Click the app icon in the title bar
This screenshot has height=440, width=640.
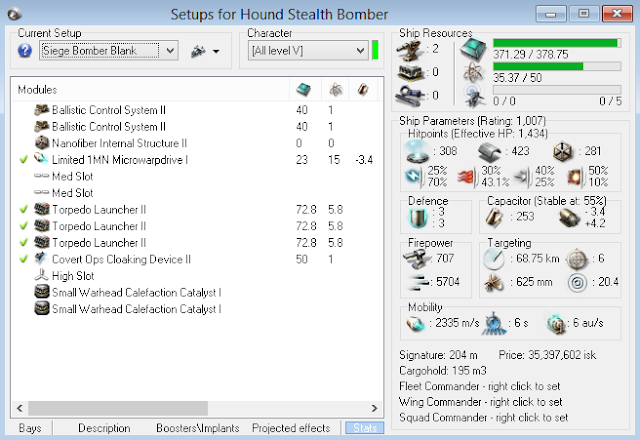tap(15, 14)
